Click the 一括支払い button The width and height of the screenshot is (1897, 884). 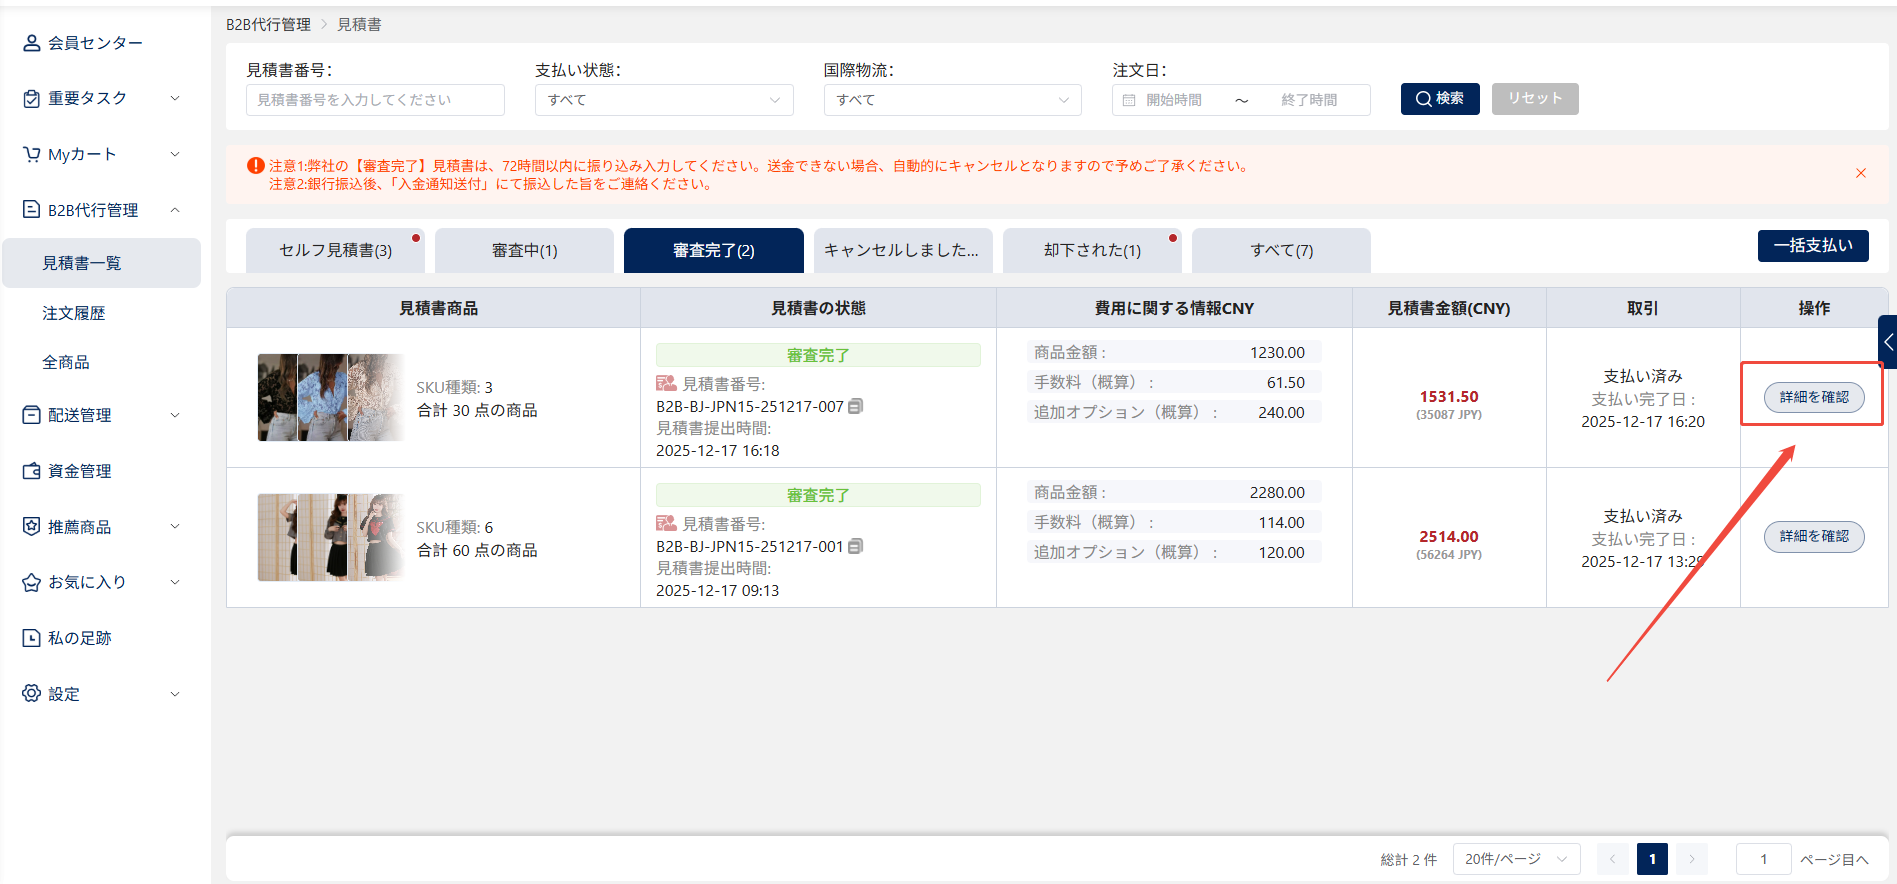1813,246
